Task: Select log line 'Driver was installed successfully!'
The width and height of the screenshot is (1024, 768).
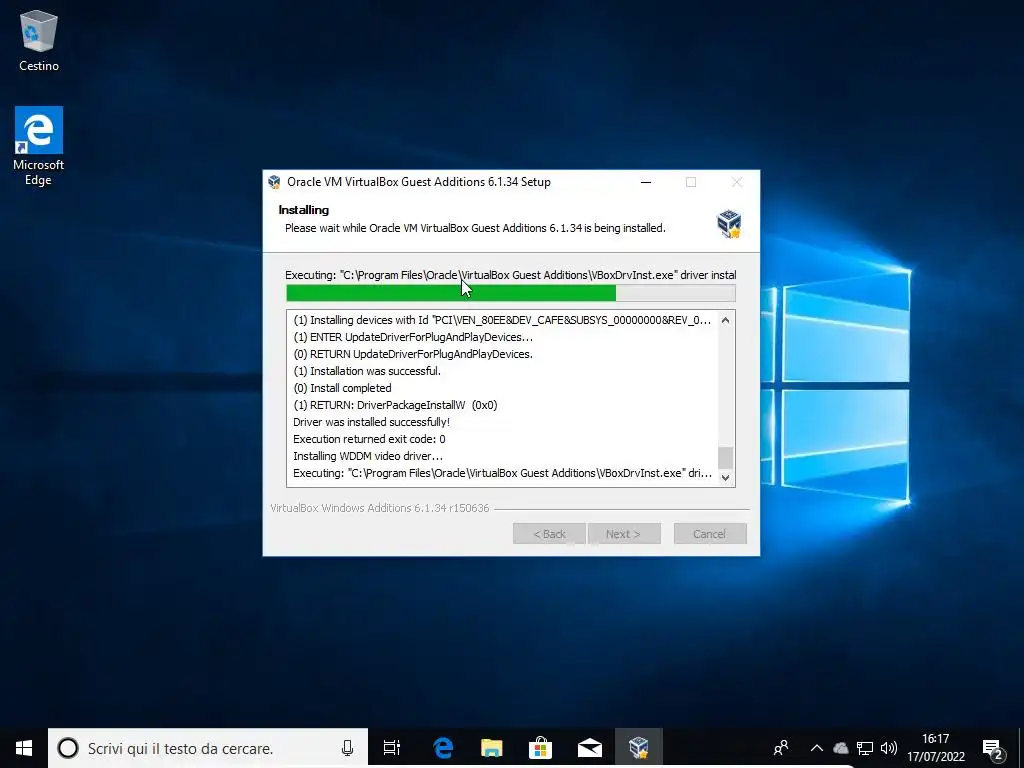Action: (372, 422)
